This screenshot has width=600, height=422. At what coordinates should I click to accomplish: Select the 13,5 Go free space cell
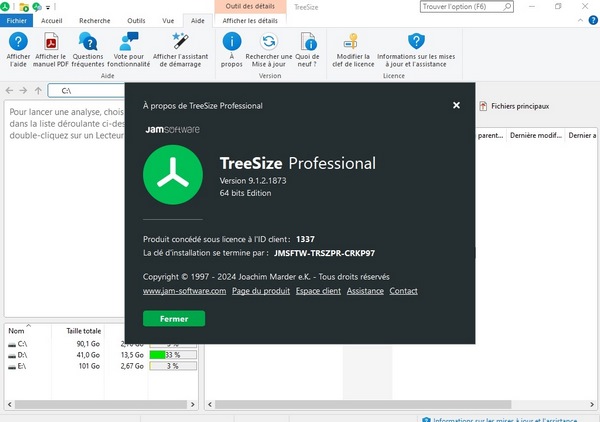[x=132, y=355]
